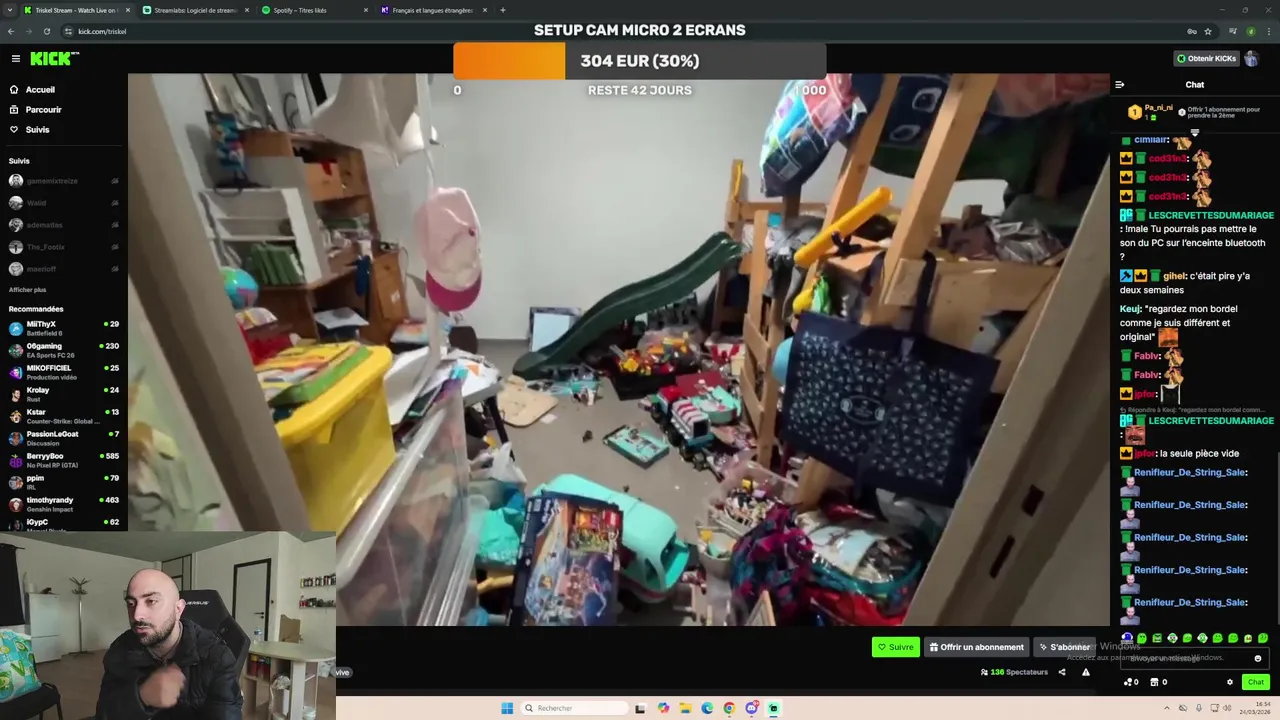
Task: Reload the page
Action: pos(46,31)
